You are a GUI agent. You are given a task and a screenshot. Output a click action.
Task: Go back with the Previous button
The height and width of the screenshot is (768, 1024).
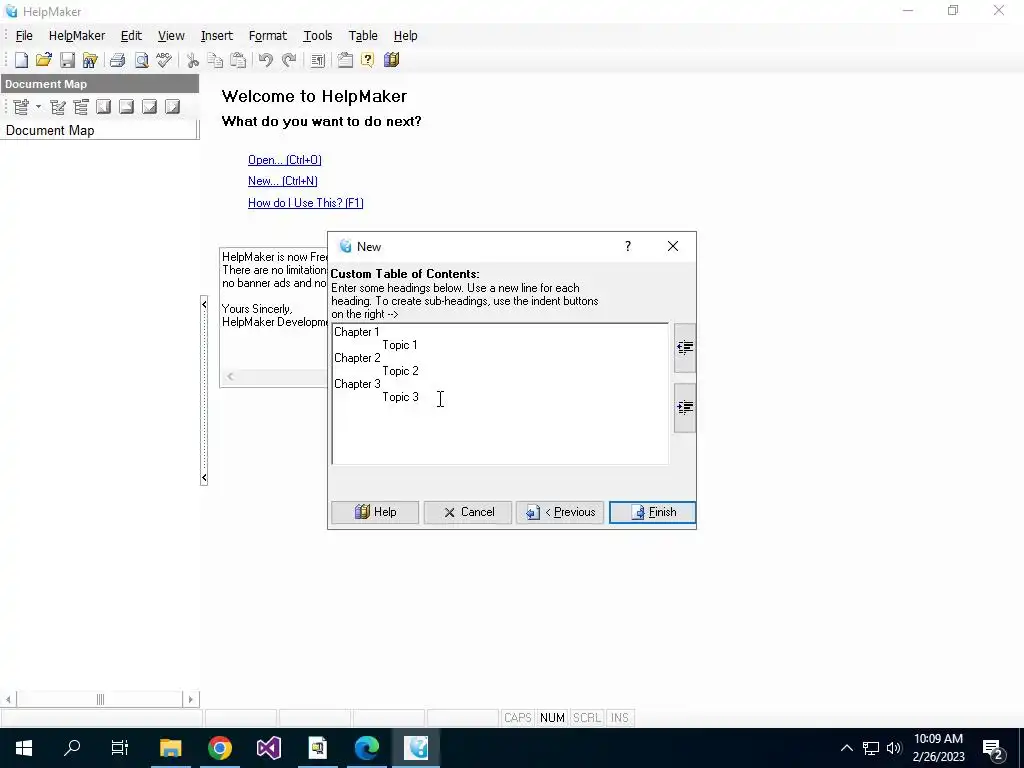click(x=560, y=513)
